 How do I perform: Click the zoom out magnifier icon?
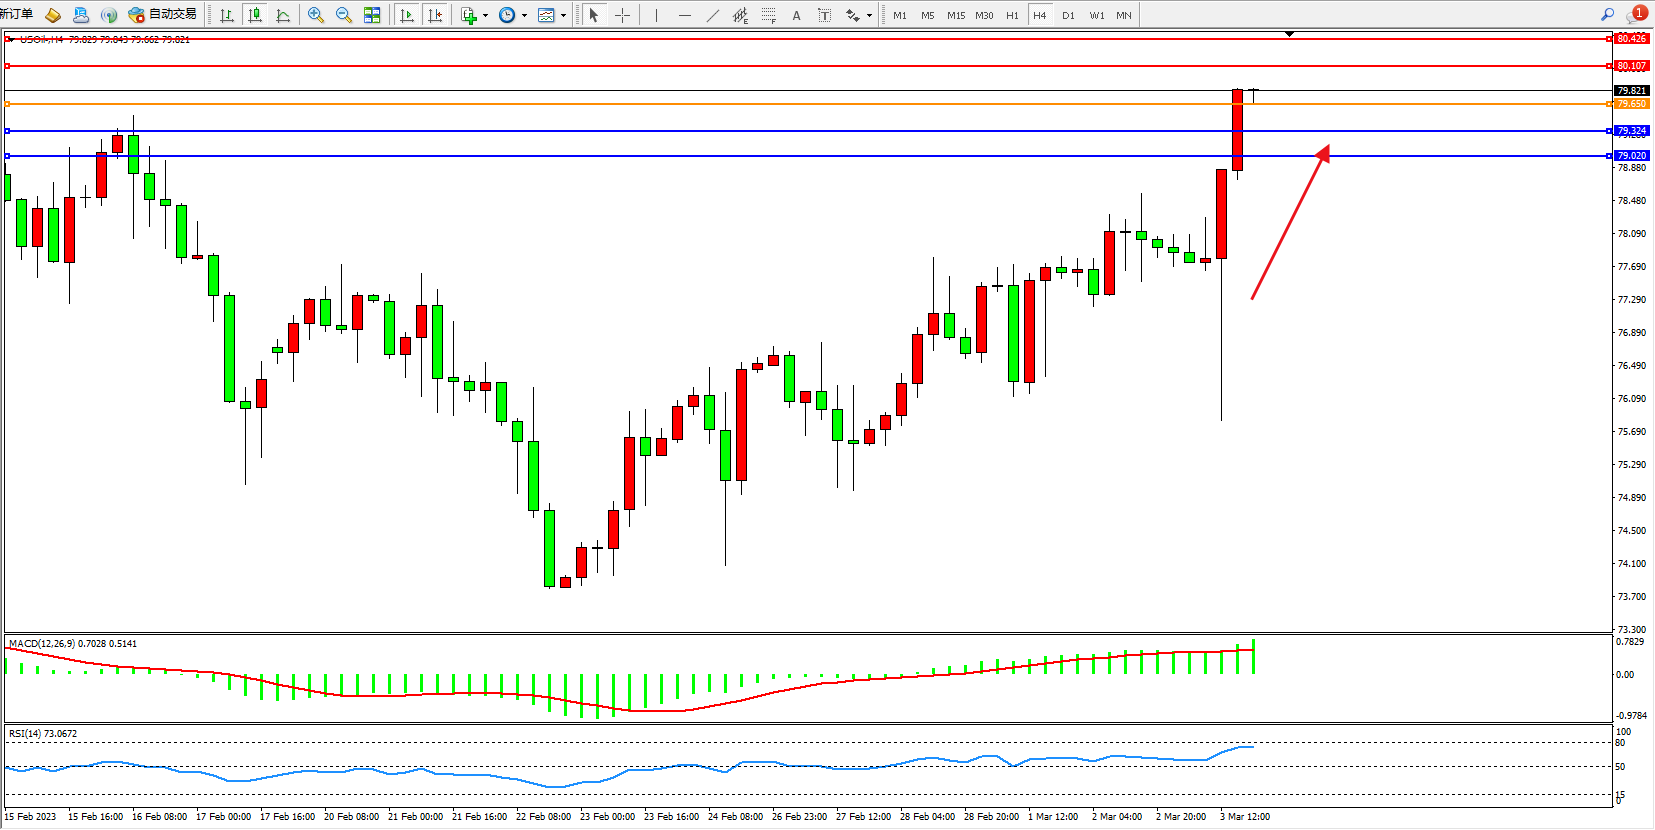click(344, 15)
